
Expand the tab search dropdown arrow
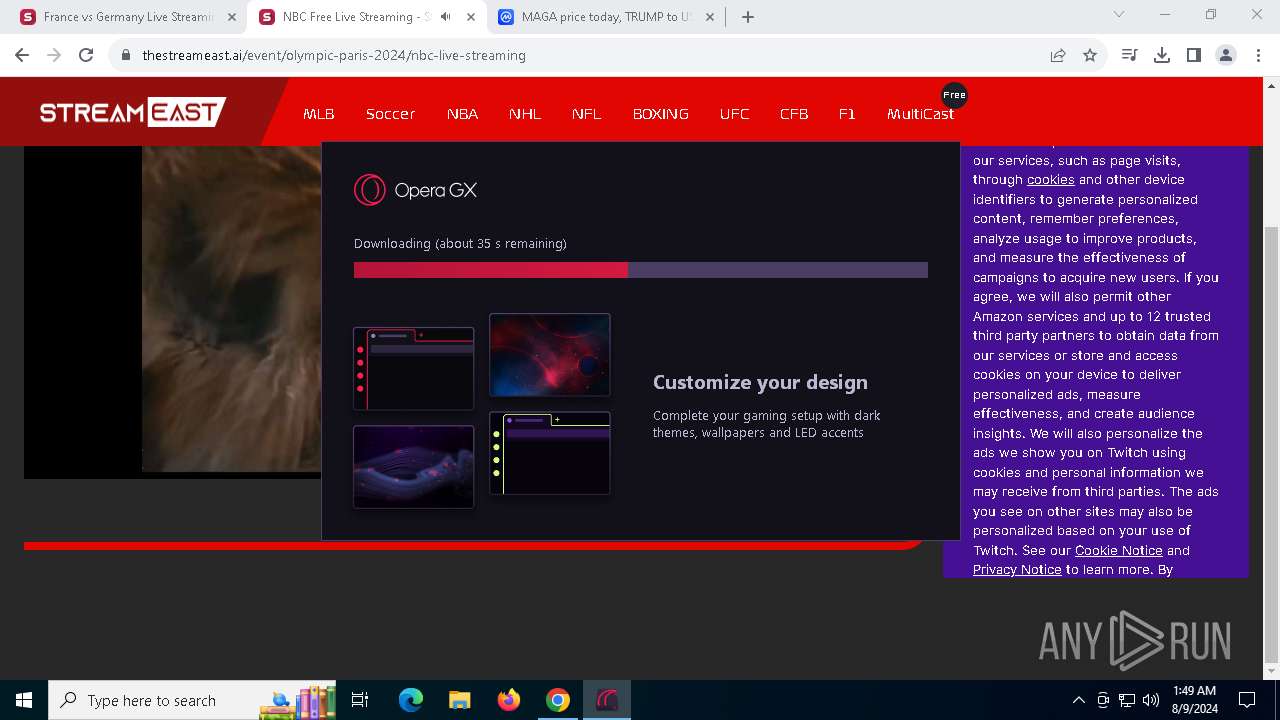(x=1119, y=15)
